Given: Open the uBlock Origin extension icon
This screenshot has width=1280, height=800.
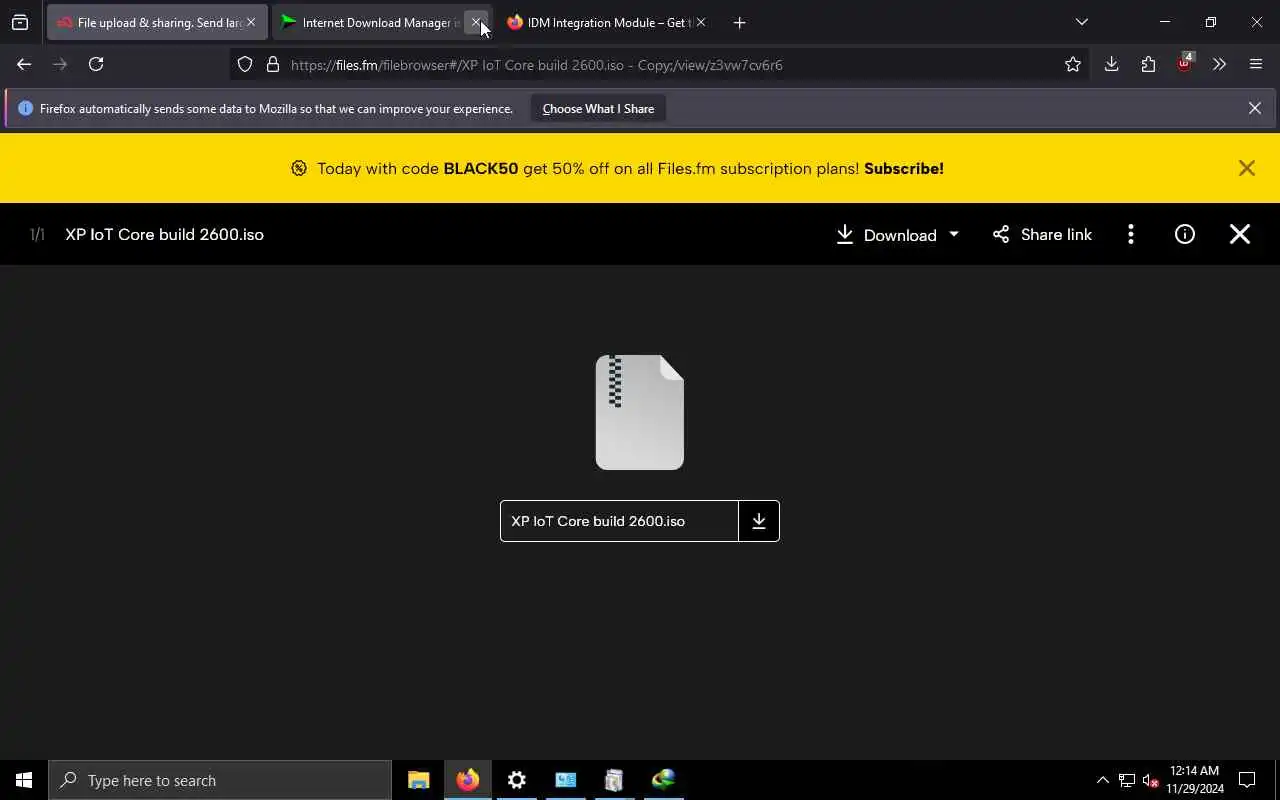Looking at the screenshot, I should pos(1184,64).
